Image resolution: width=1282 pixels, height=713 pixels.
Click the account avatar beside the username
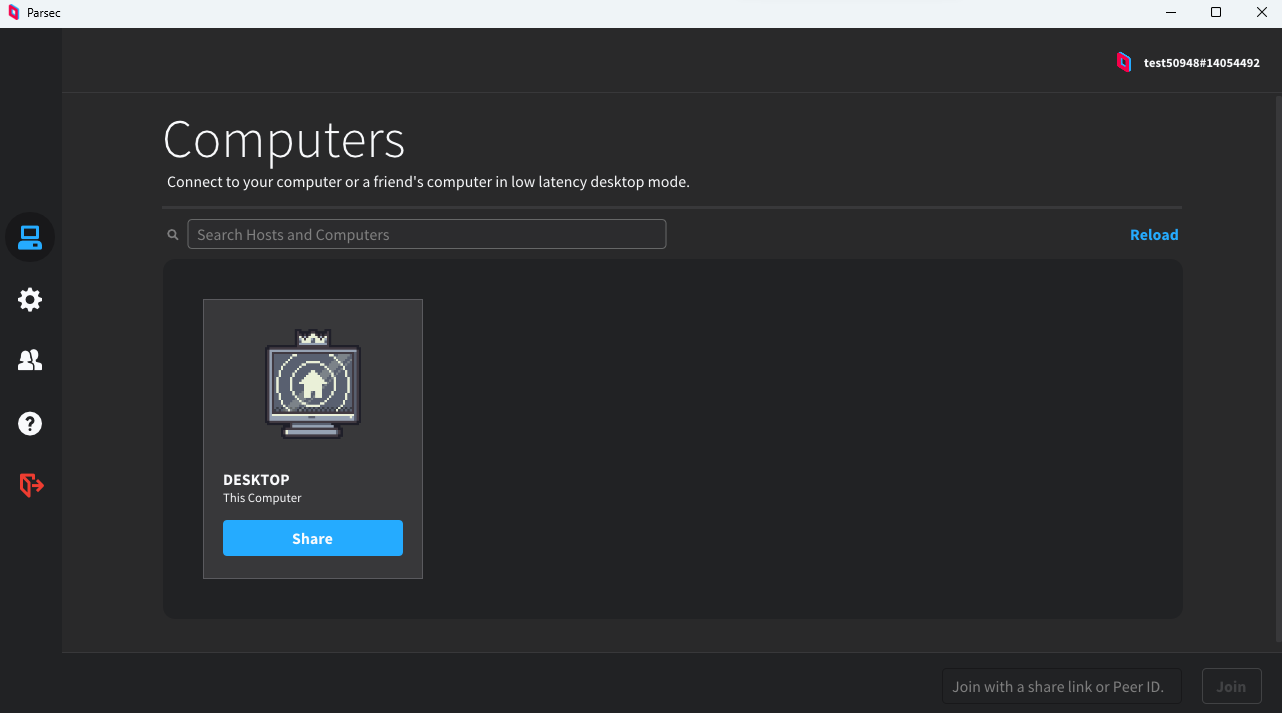(1124, 62)
